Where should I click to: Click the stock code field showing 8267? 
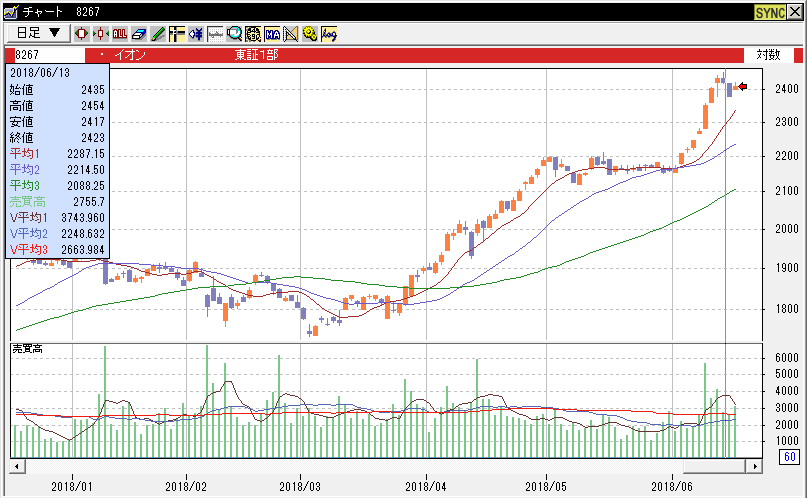point(45,55)
